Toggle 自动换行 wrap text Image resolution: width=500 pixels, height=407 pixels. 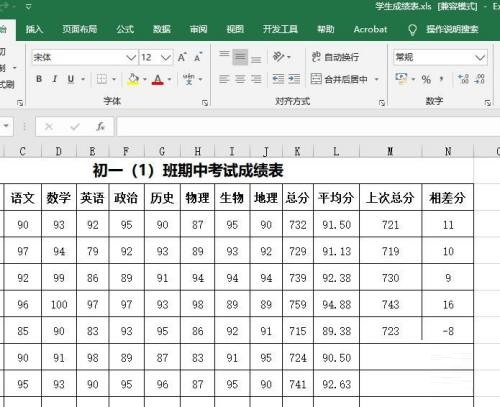[335, 57]
